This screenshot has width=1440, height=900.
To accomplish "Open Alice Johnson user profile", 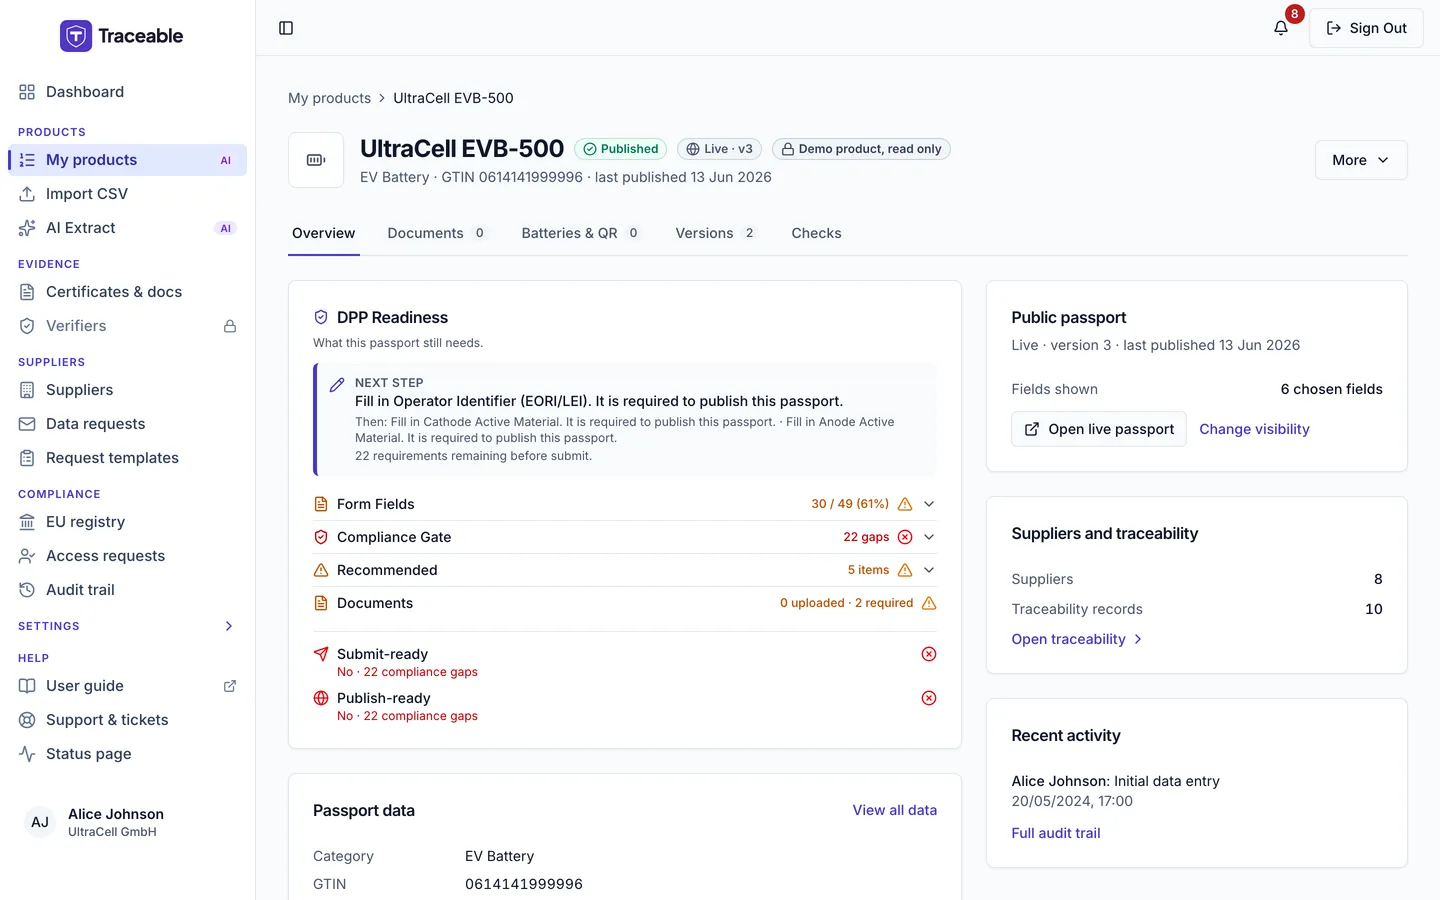I will pos(127,822).
